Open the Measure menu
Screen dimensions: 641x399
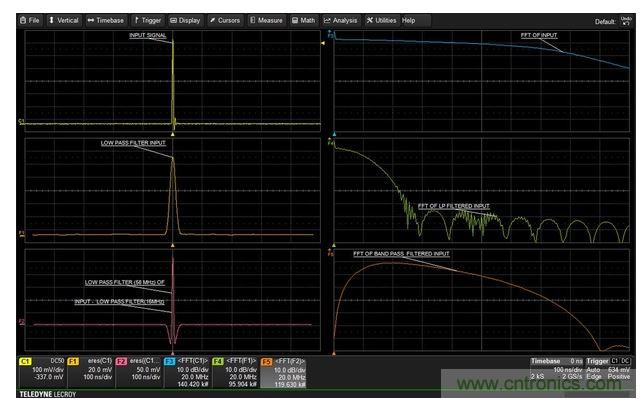tap(266, 20)
